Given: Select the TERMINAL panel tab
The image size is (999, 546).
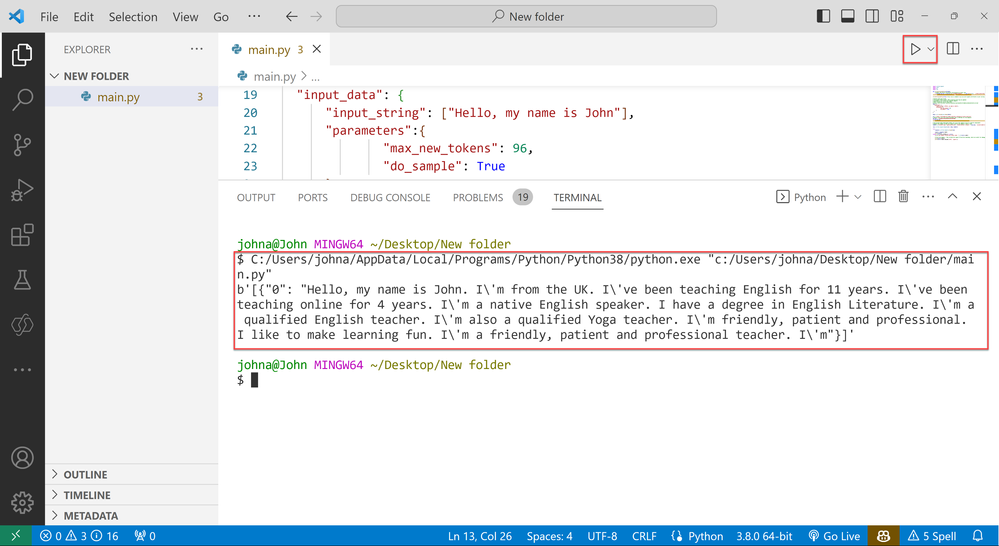Looking at the screenshot, I should [x=577, y=198].
